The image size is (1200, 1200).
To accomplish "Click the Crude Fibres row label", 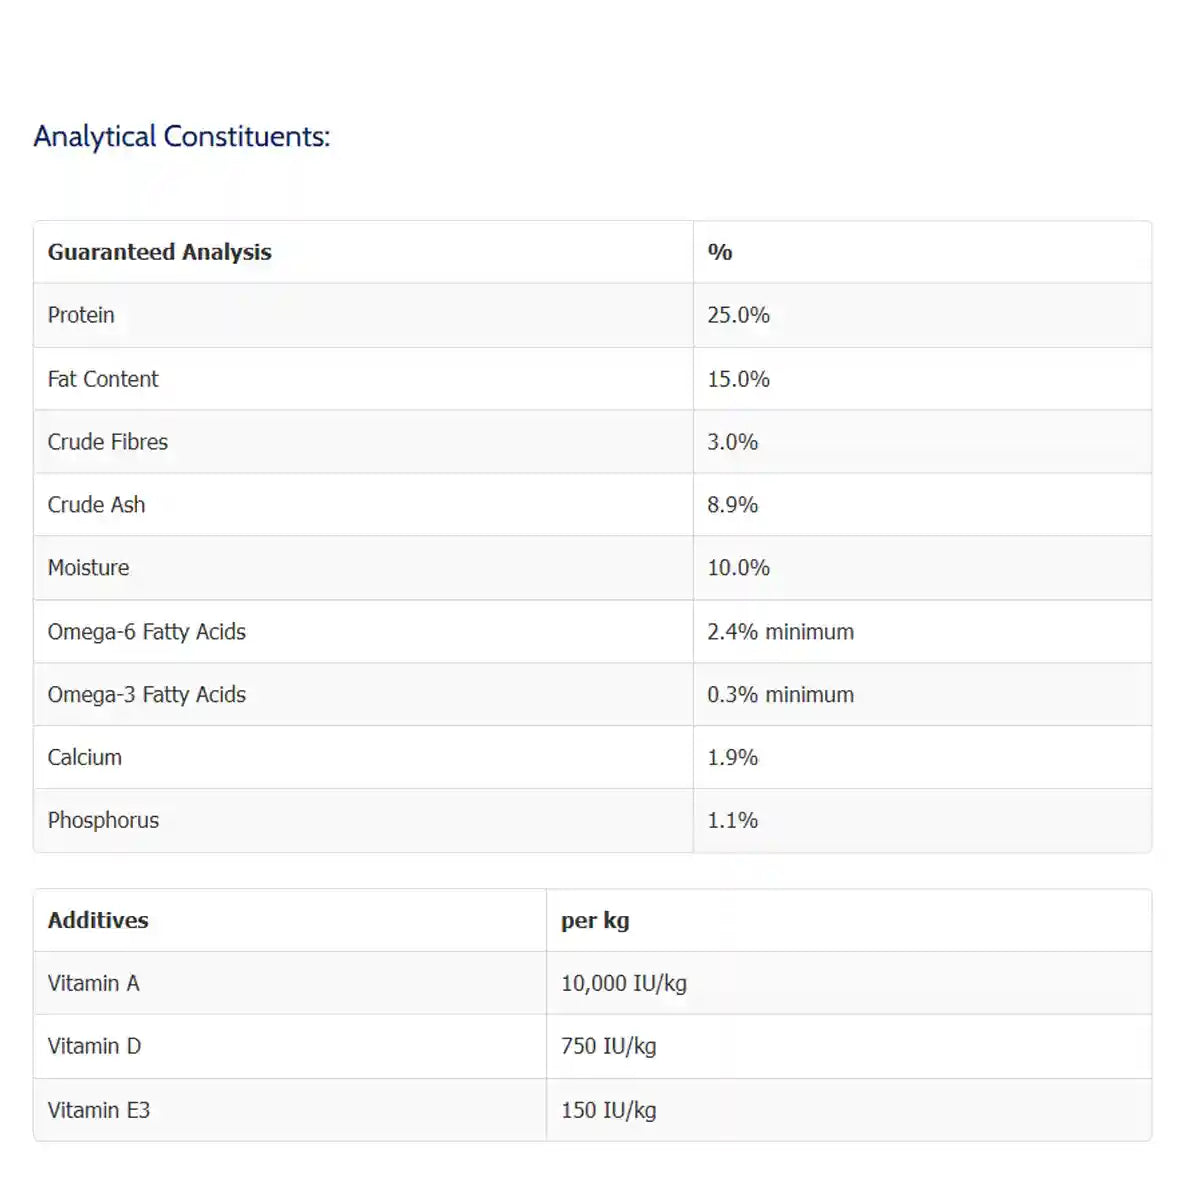I will (x=108, y=442).
